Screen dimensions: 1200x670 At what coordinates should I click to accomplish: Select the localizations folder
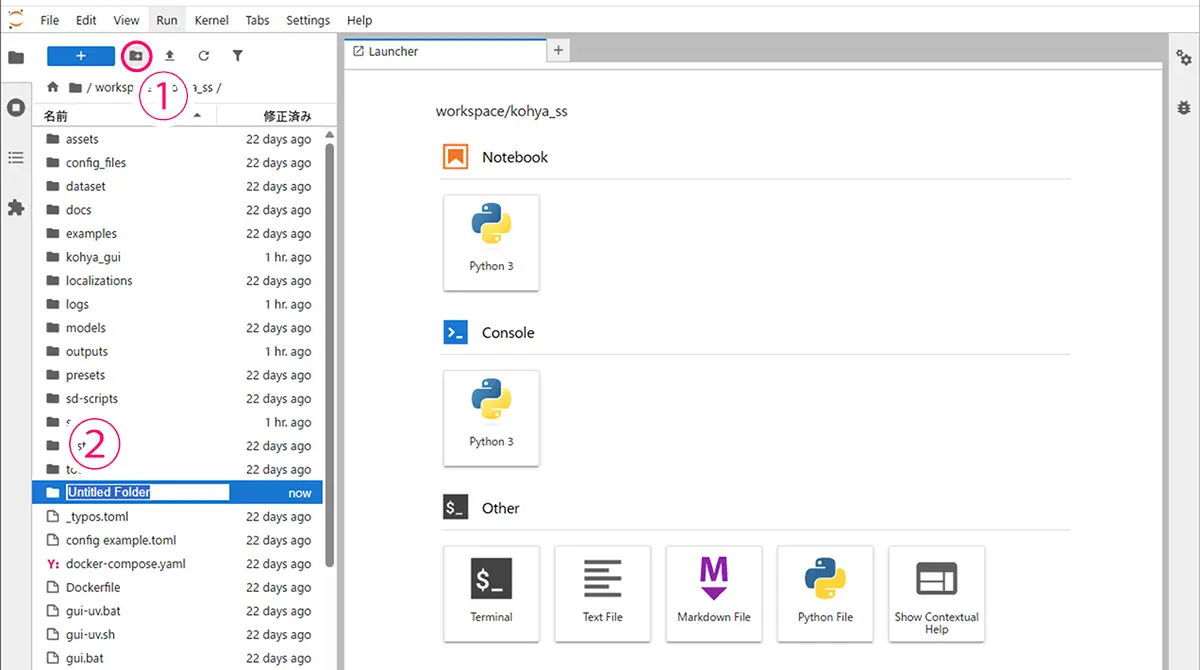[178, 281]
